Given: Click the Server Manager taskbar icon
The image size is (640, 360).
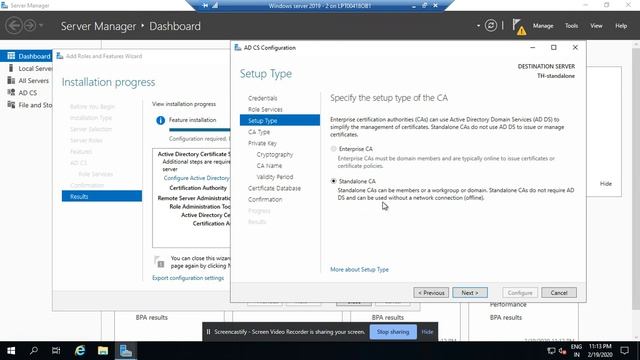Looking at the screenshot, I should pyautogui.click(x=125, y=351).
